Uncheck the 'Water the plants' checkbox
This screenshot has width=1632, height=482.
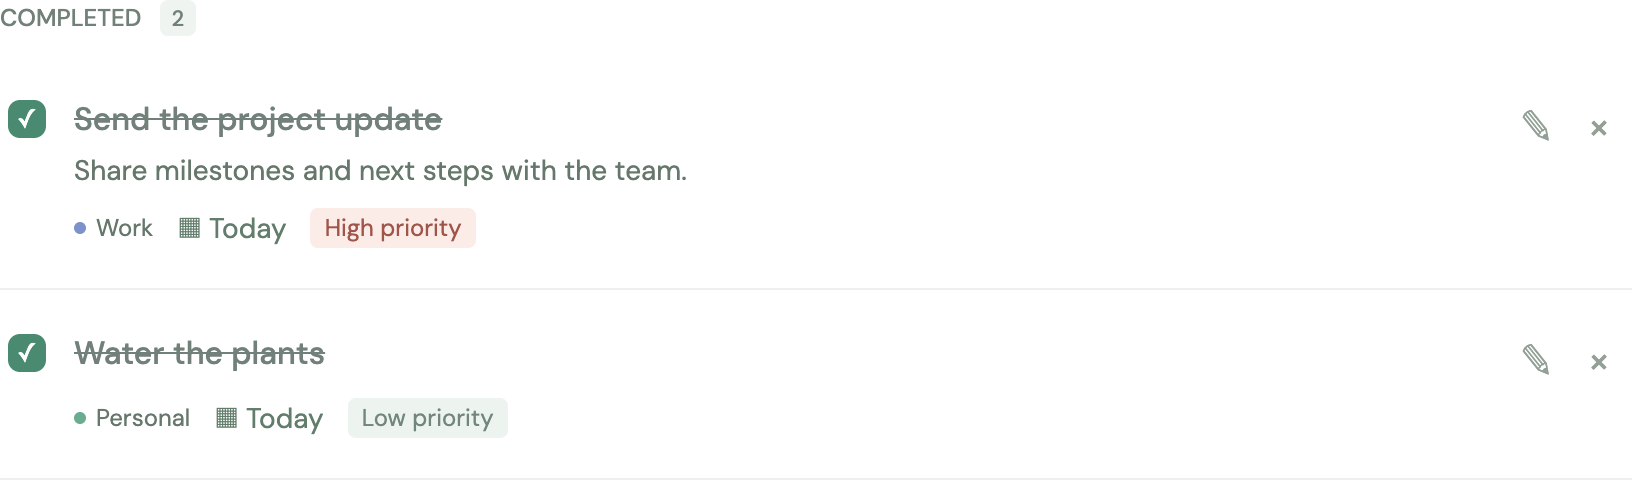click(x=27, y=353)
